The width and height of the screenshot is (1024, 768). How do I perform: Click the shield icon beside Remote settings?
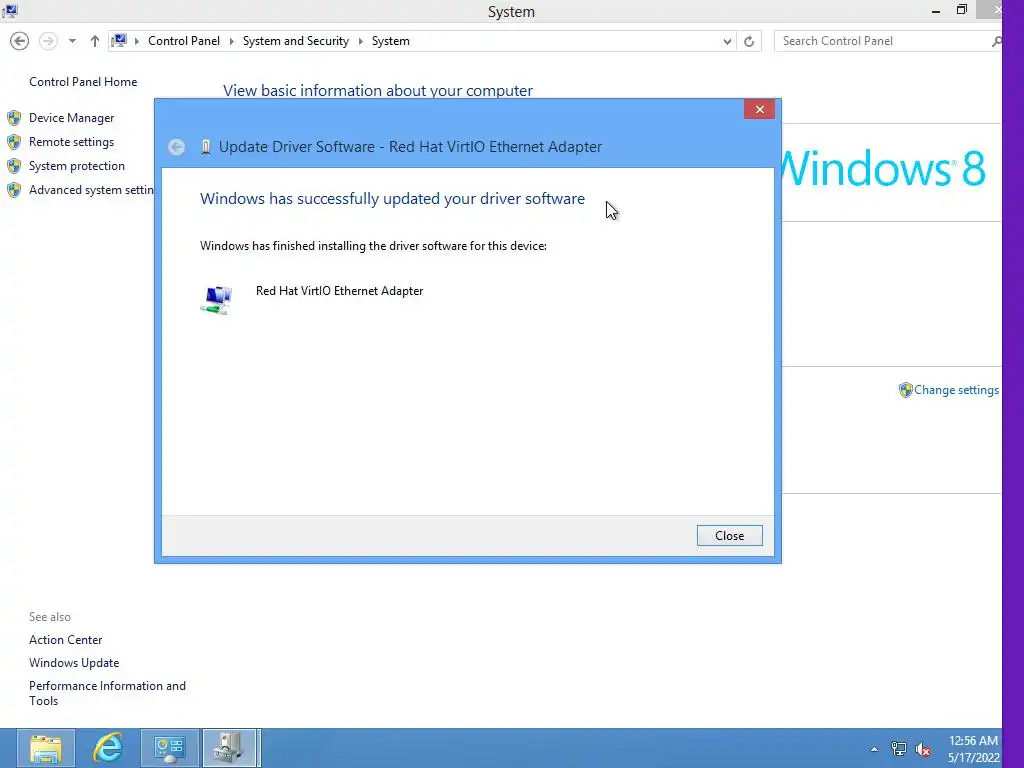pos(14,142)
